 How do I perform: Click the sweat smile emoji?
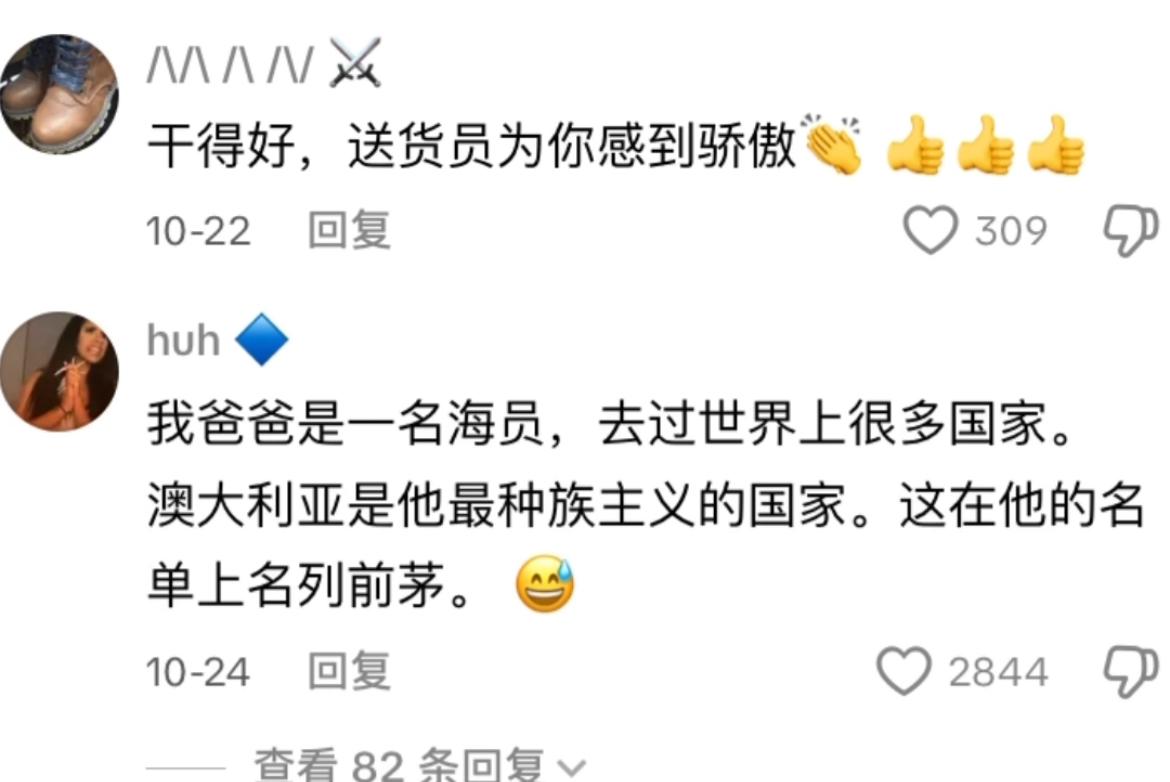(x=545, y=584)
